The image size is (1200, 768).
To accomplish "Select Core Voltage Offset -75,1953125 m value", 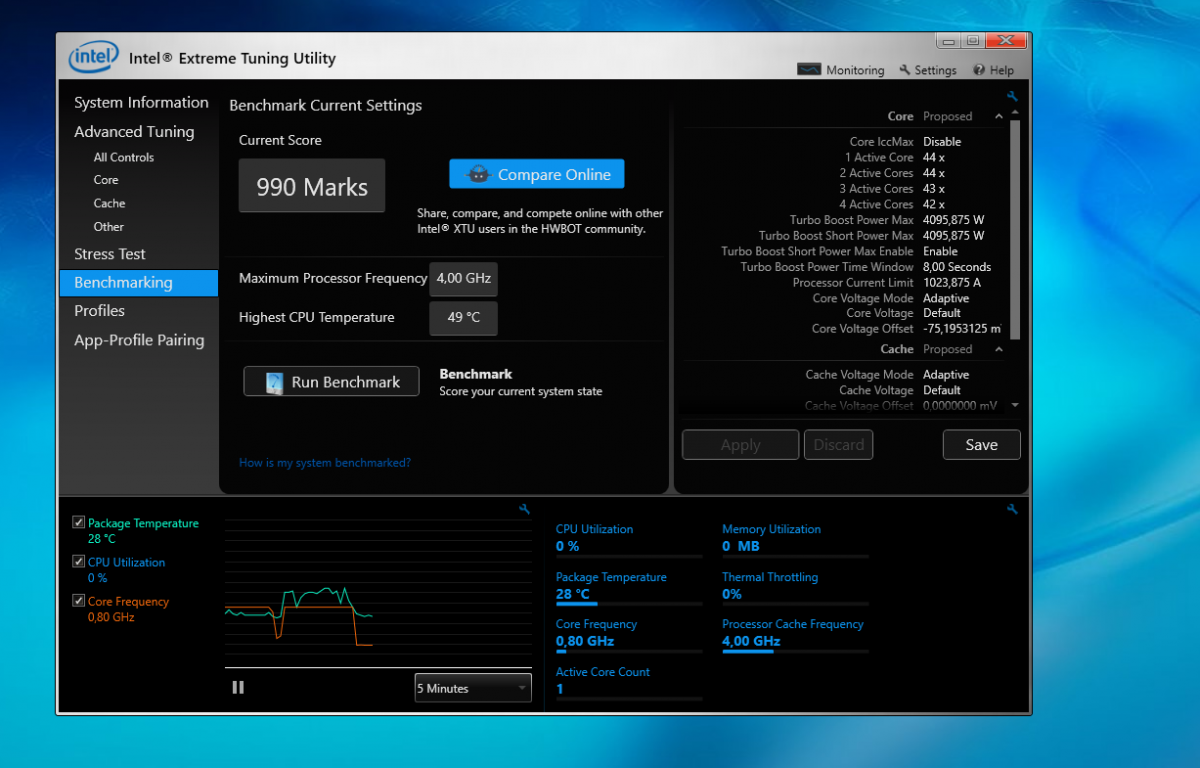I will coord(964,329).
